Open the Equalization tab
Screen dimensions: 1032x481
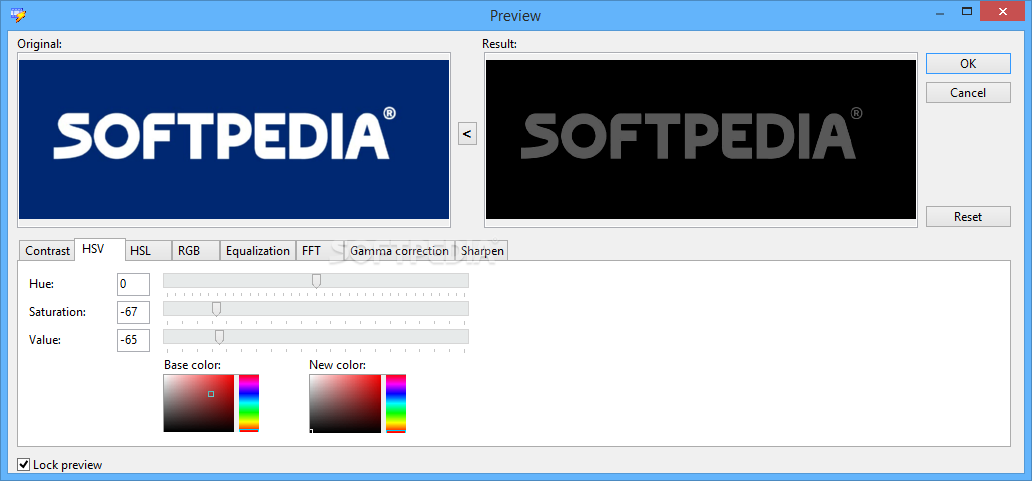point(257,251)
